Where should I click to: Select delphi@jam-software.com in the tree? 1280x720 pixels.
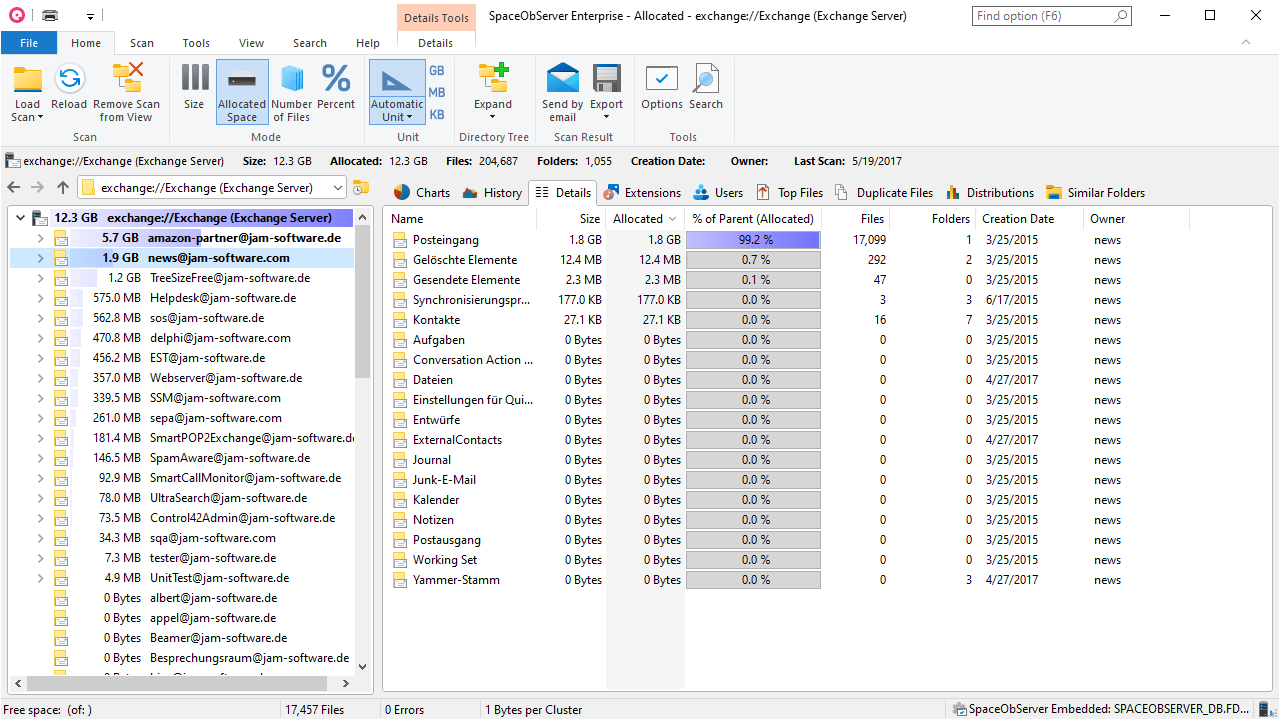point(220,338)
